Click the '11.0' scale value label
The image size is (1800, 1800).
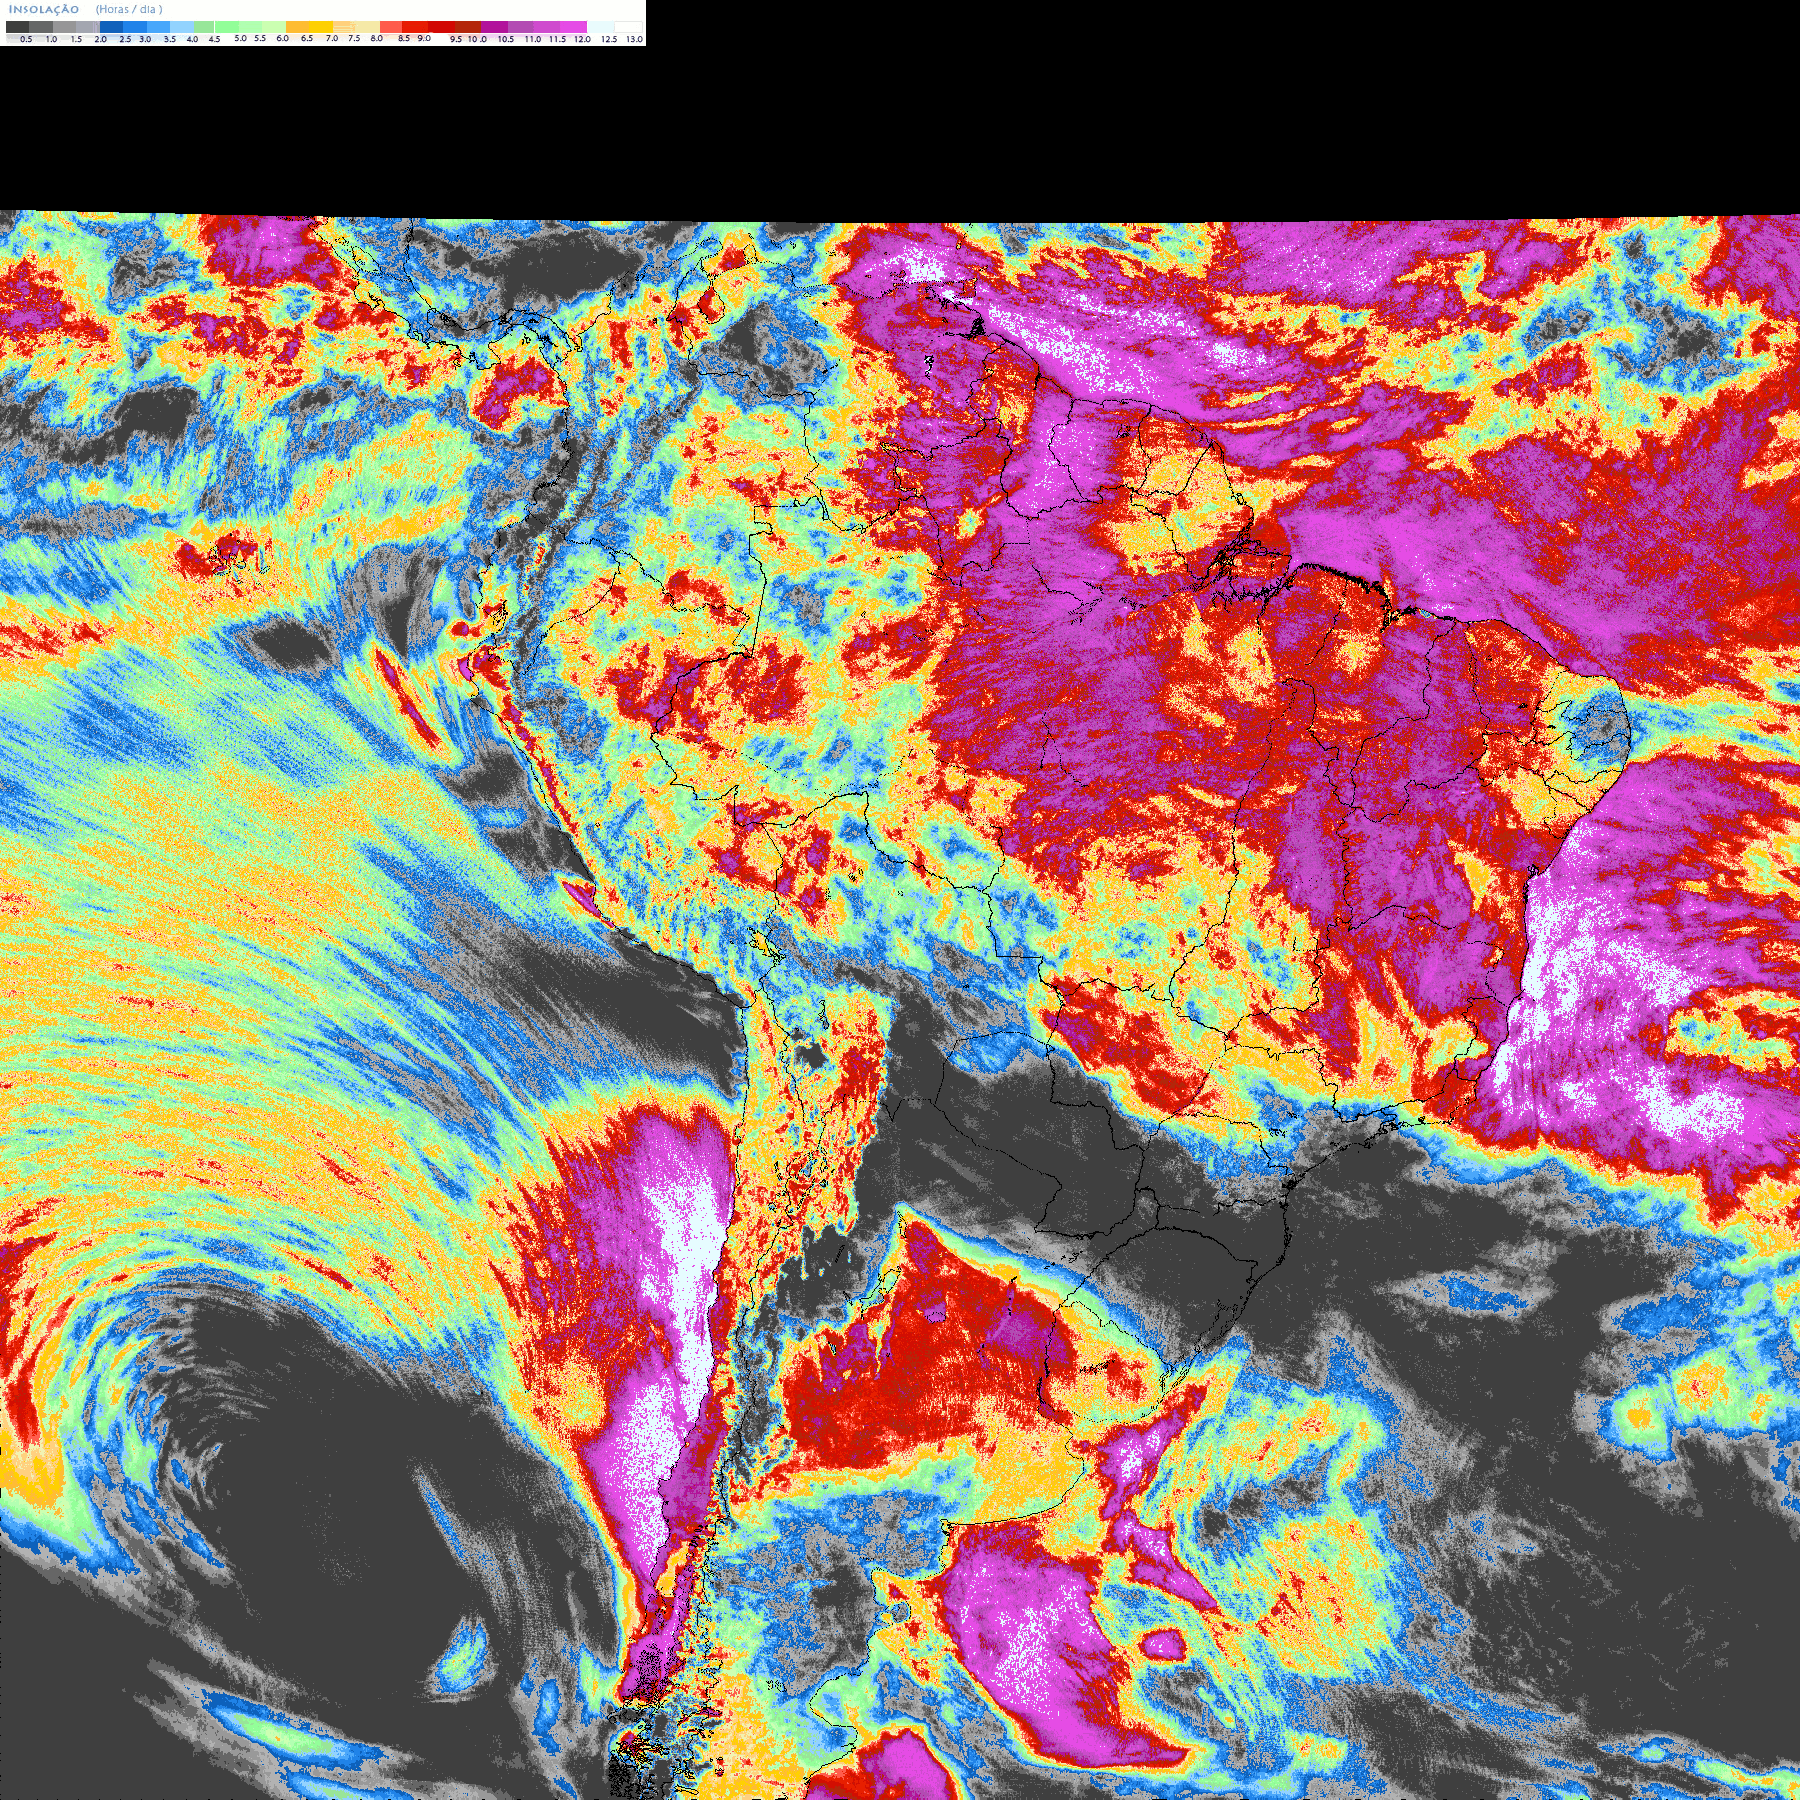point(533,39)
